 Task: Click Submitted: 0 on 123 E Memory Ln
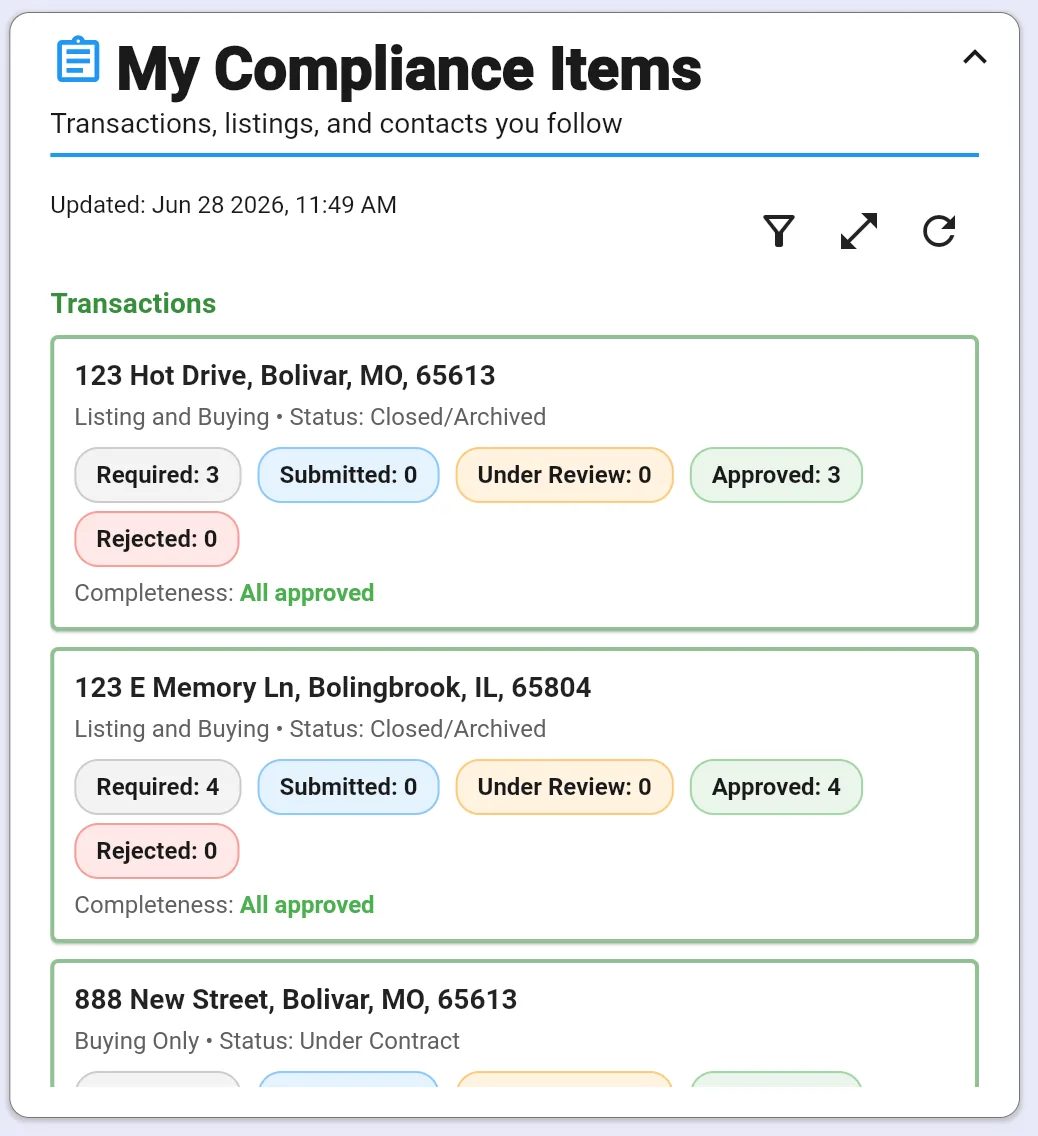[x=348, y=787]
